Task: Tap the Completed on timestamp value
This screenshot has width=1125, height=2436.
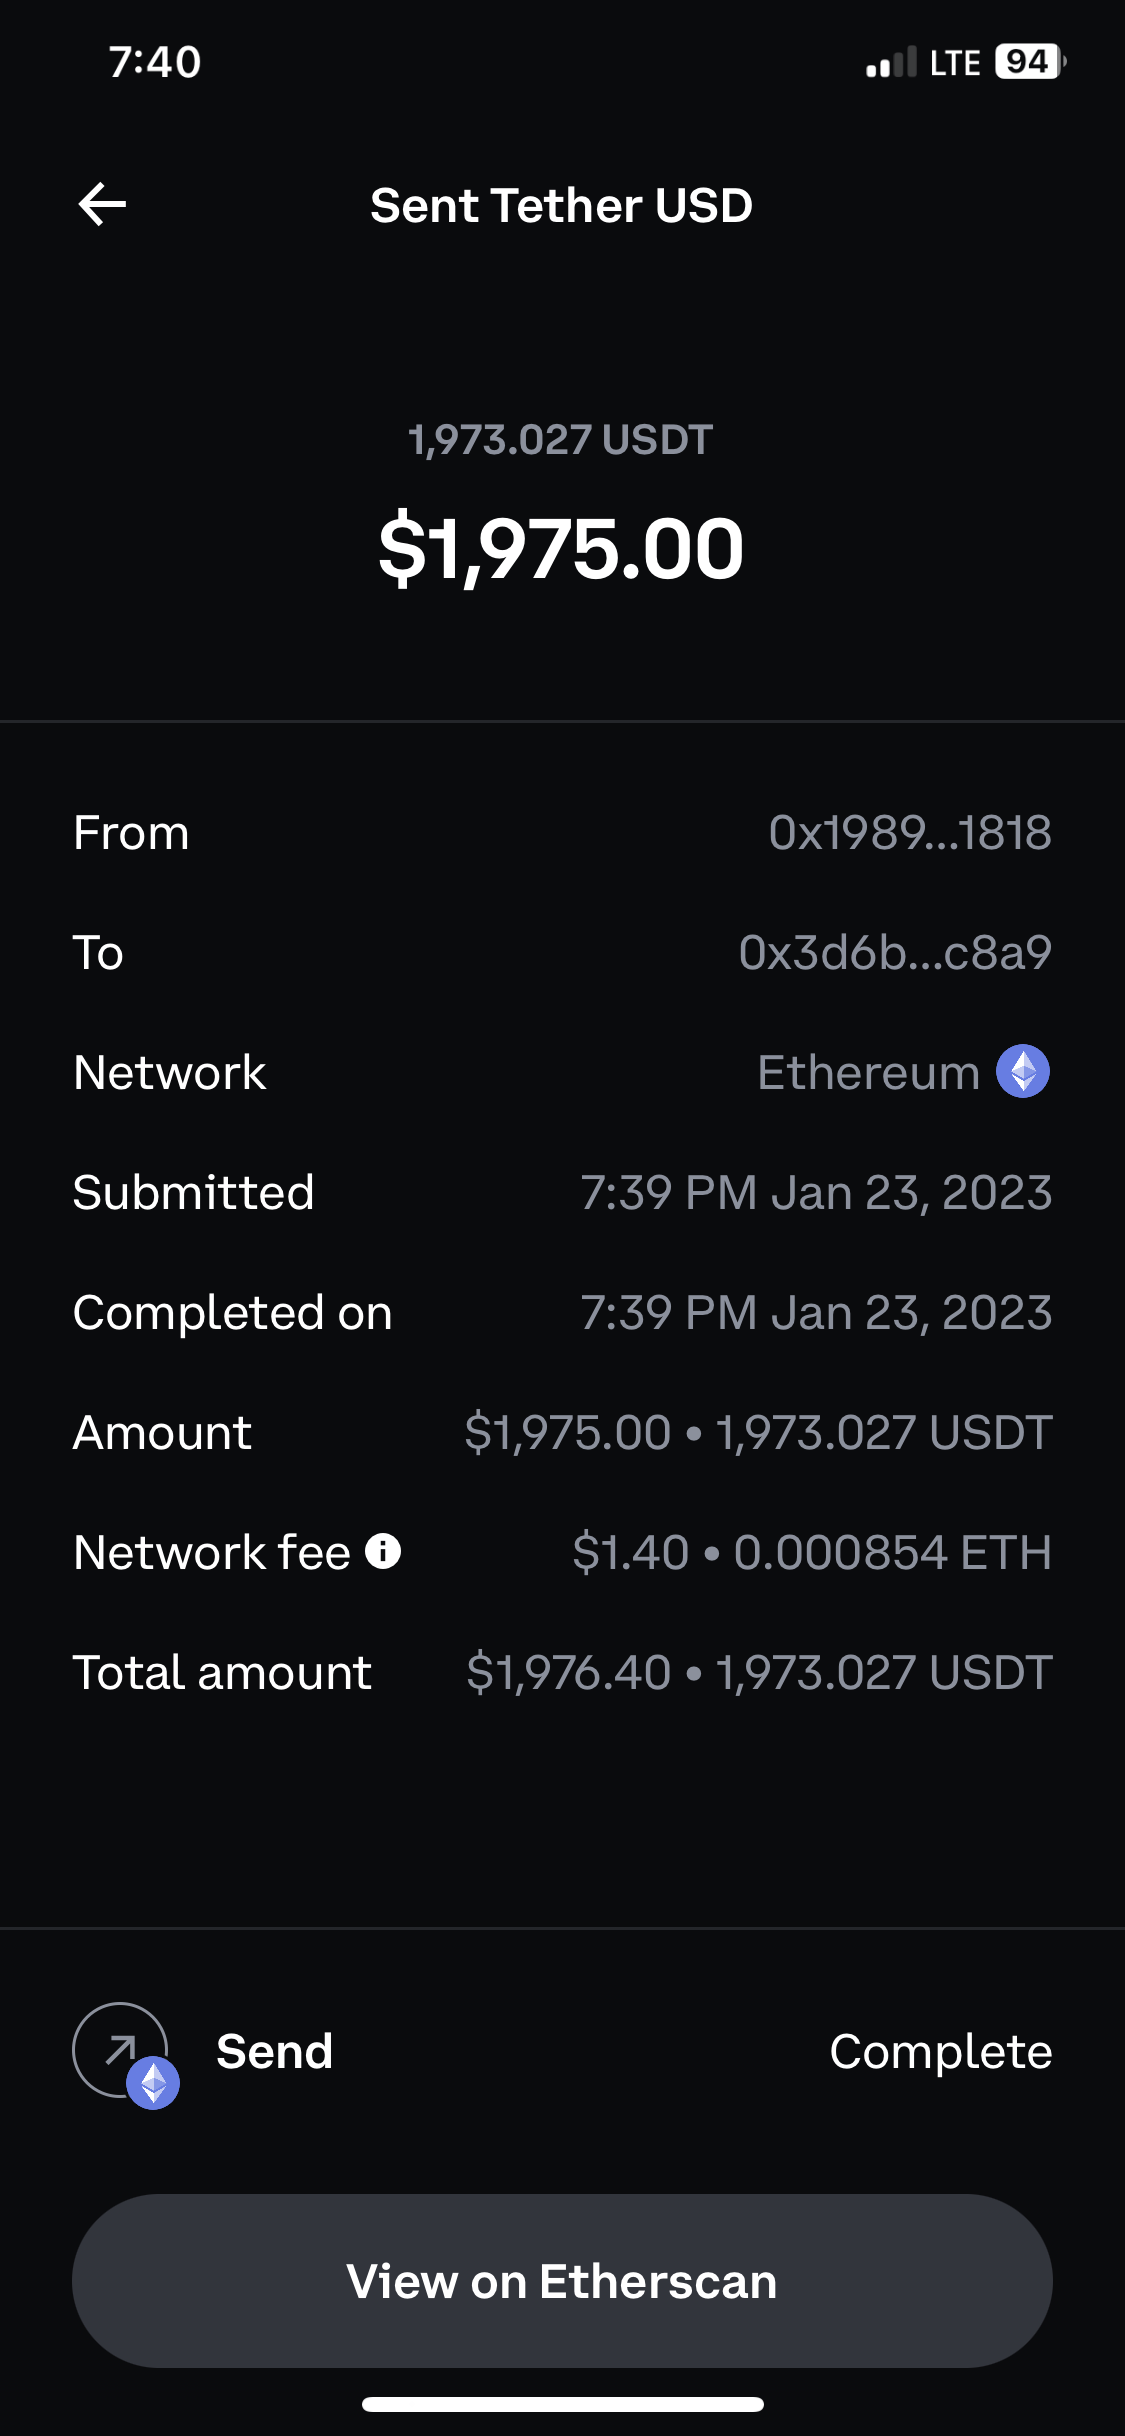Action: tap(816, 1313)
